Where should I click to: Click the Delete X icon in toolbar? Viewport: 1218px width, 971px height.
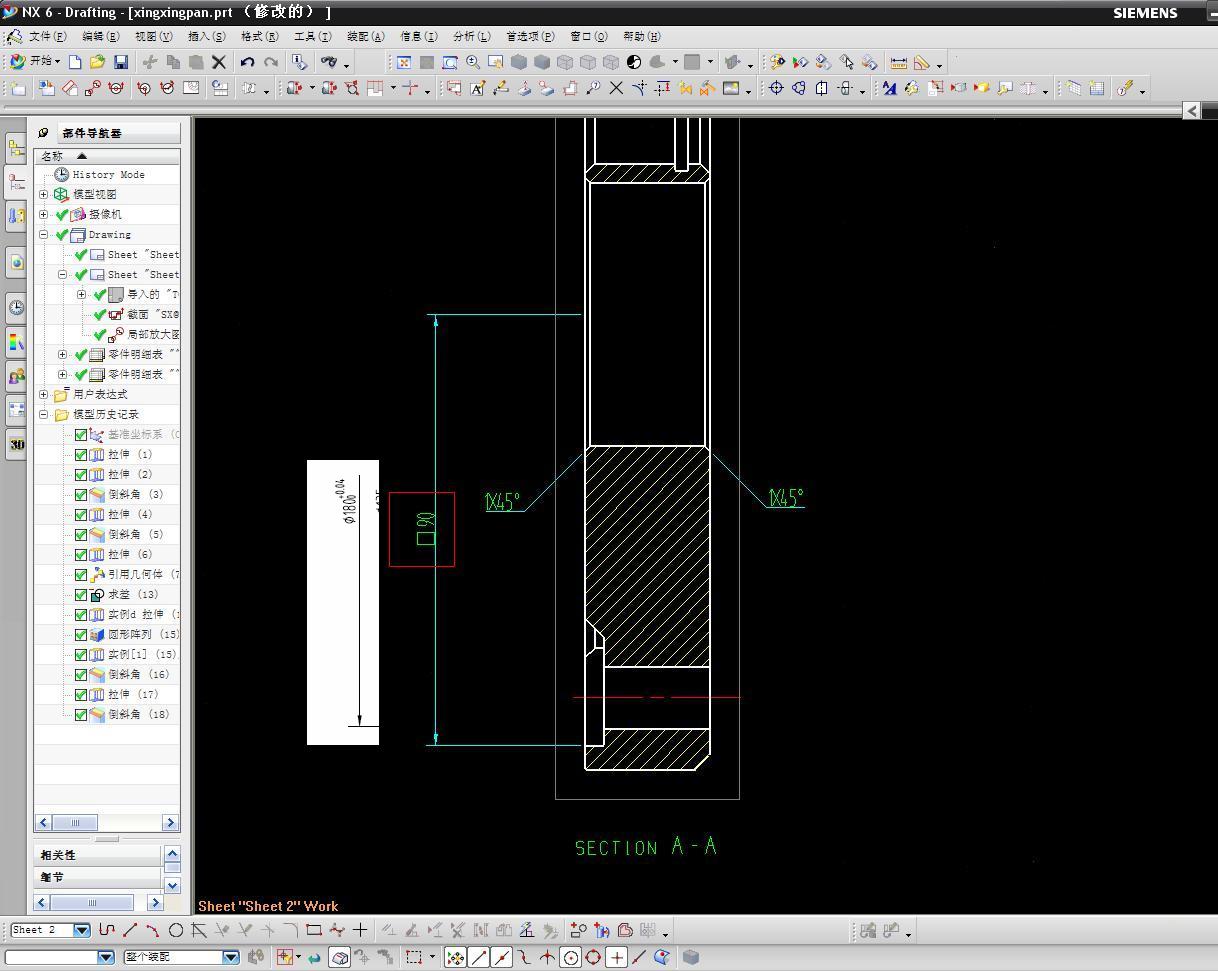[x=219, y=62]
